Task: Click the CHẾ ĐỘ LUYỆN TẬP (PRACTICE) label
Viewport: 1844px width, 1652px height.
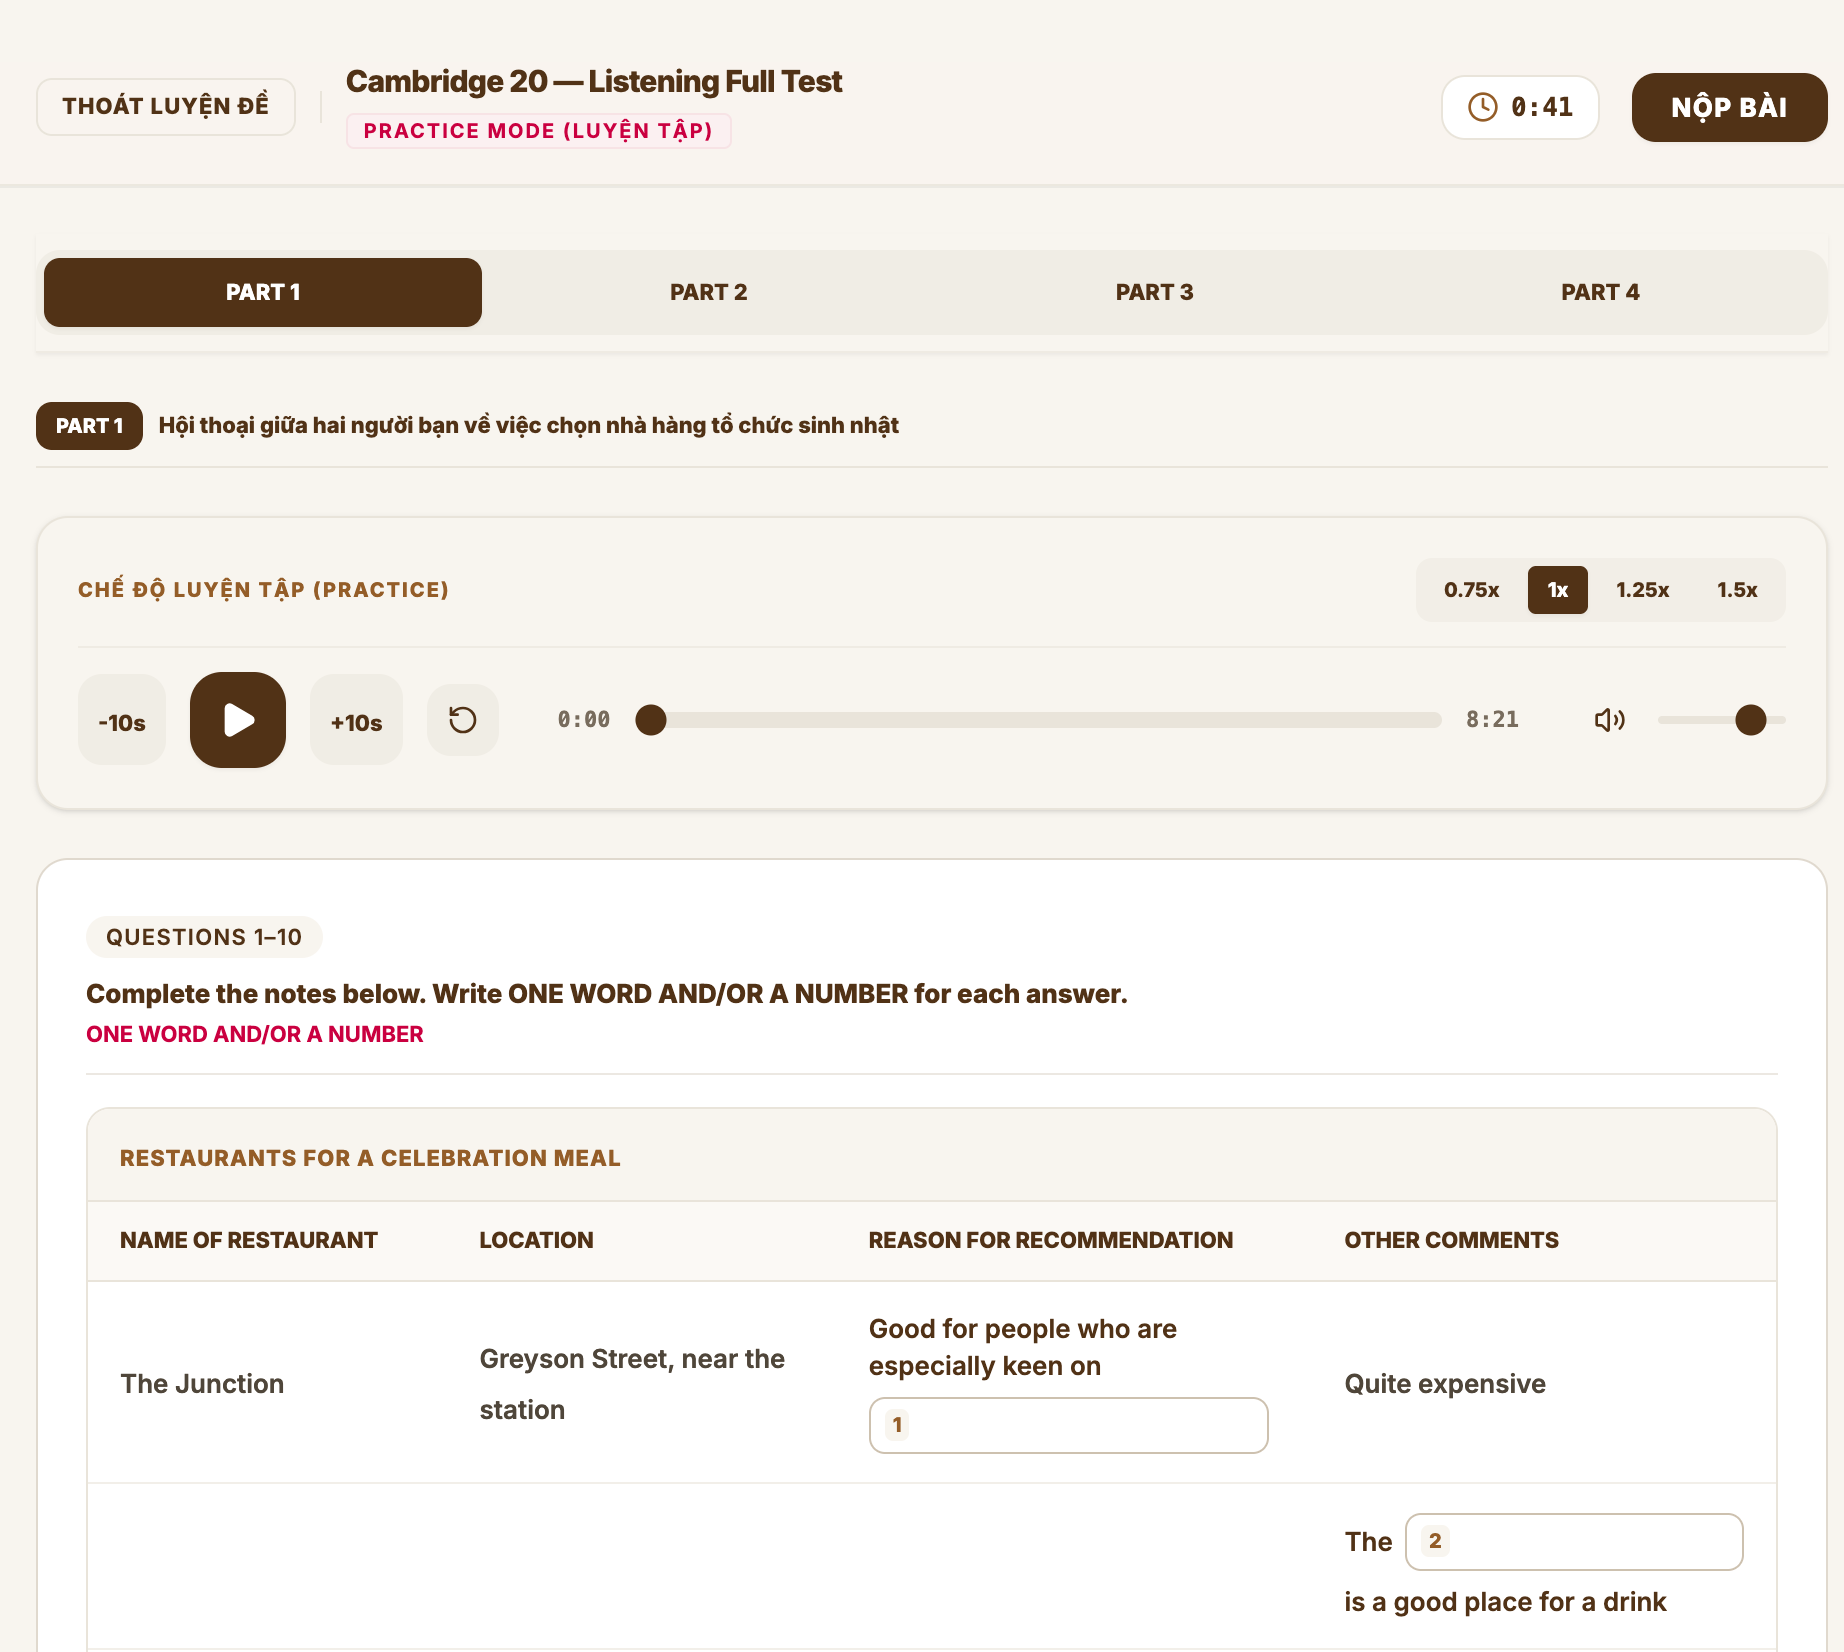Action: (264, 590)
